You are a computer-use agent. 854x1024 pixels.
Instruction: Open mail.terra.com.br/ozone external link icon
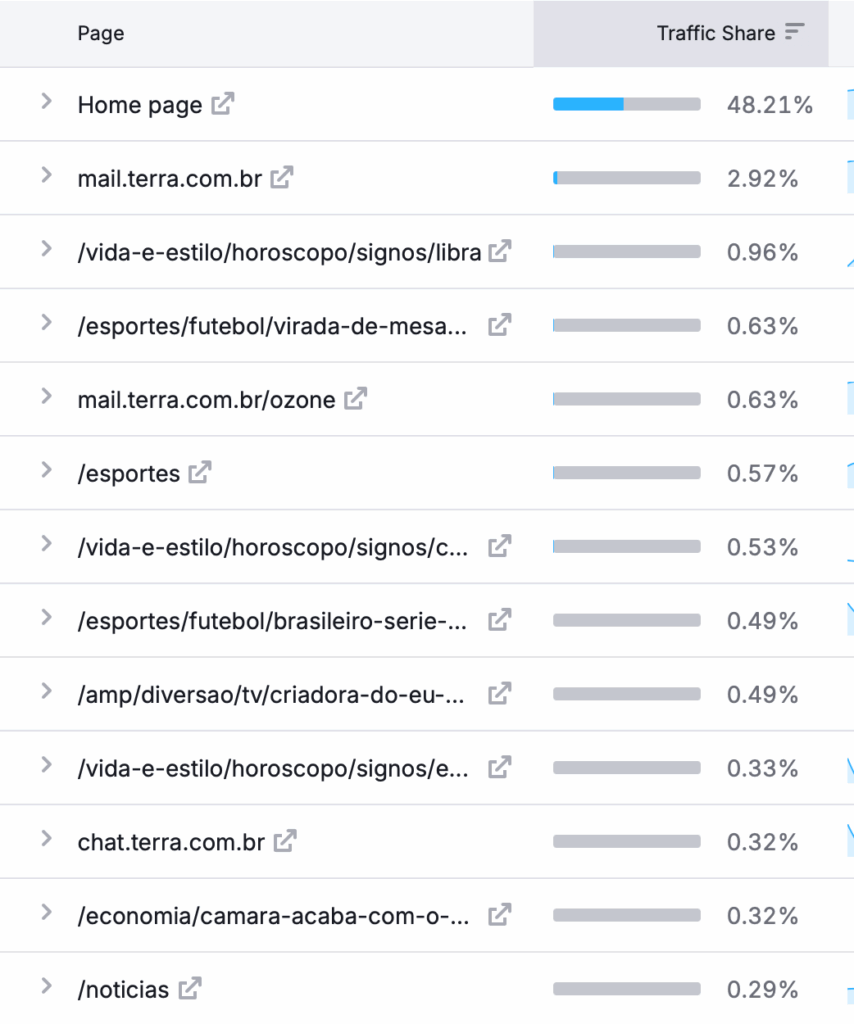pyautogui.click(x=355, y=399)
